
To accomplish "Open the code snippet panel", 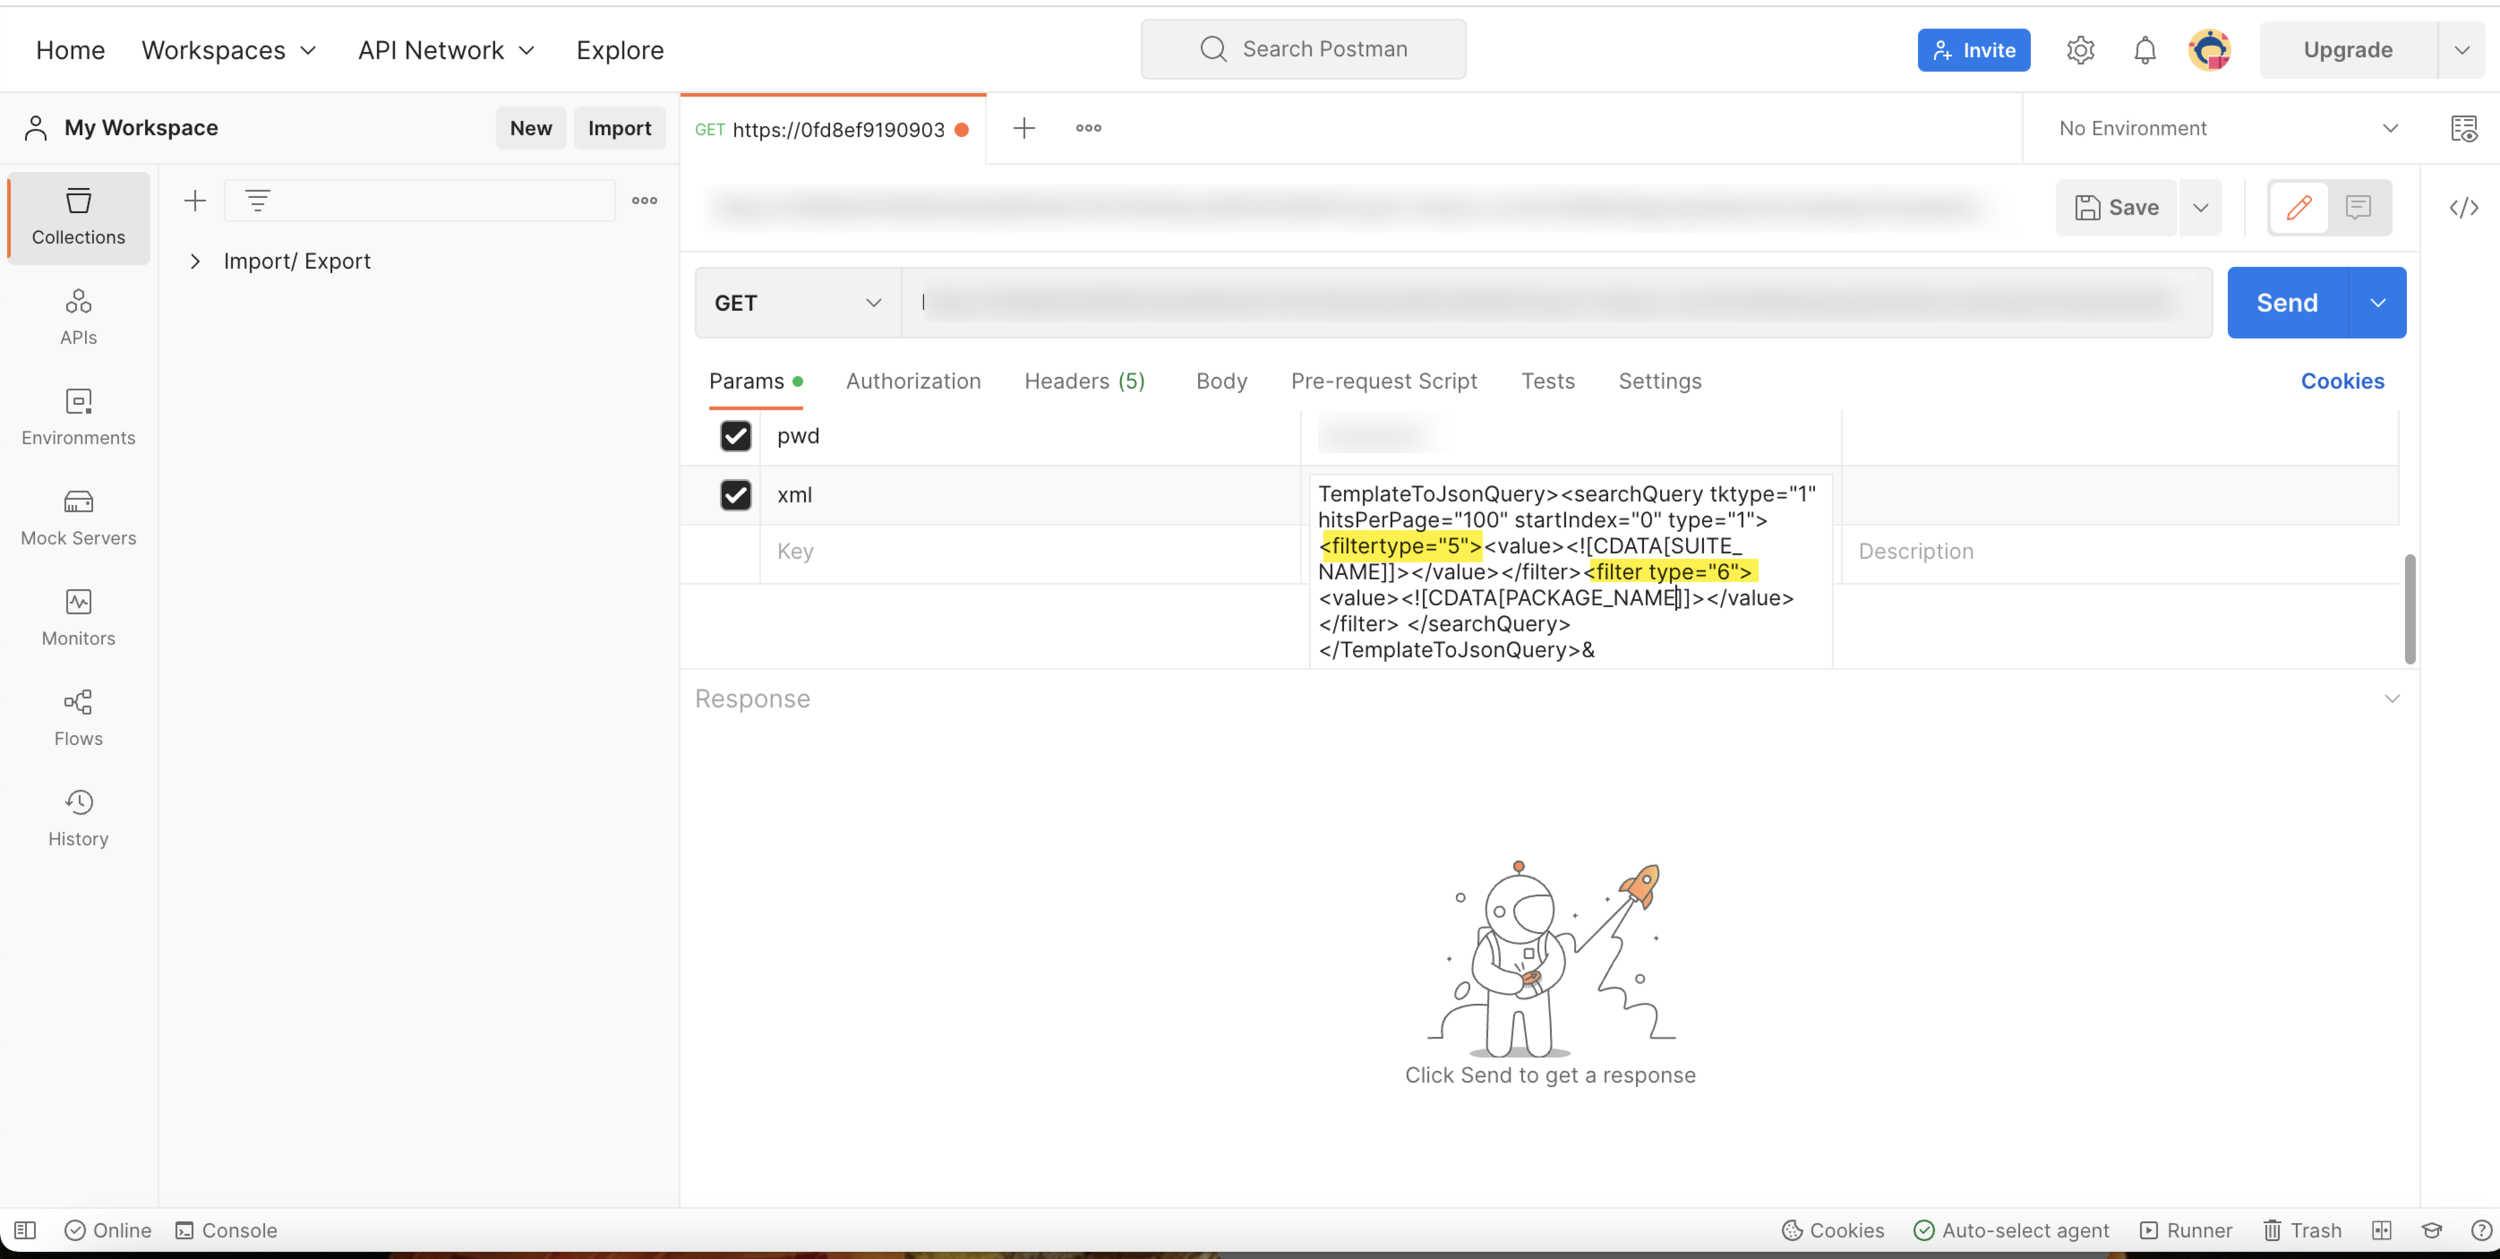I will click(2464, 208).
